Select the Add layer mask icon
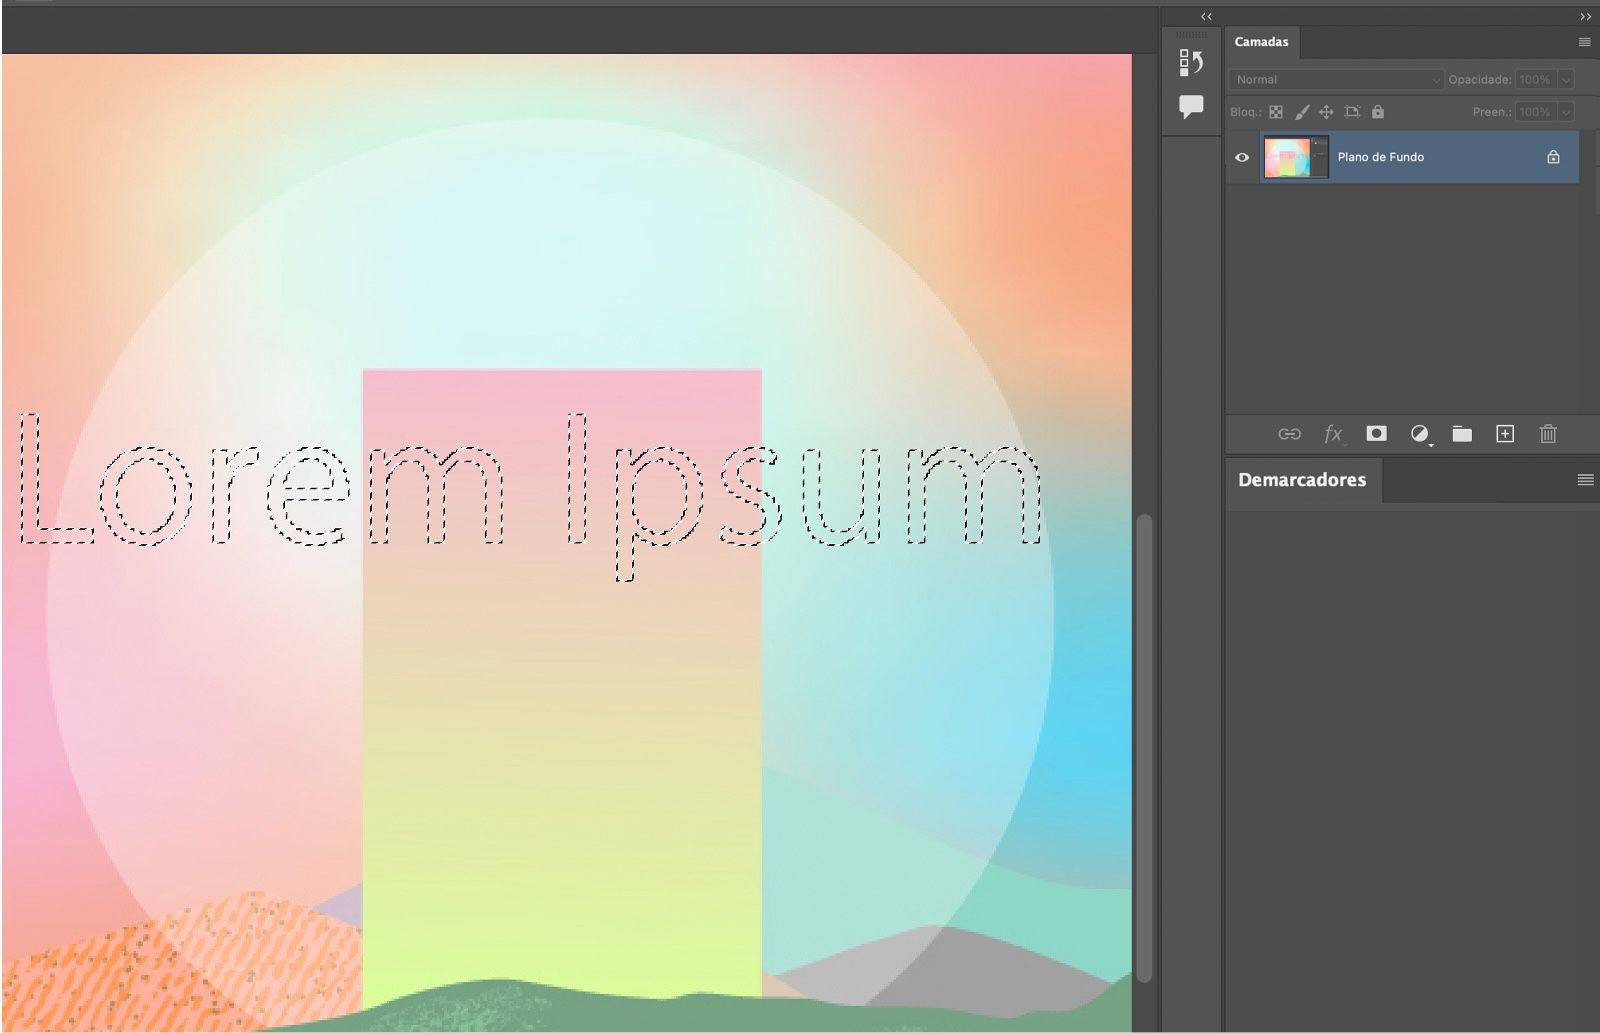The image size is (1600, 1033). click(x=1377, y=434)
